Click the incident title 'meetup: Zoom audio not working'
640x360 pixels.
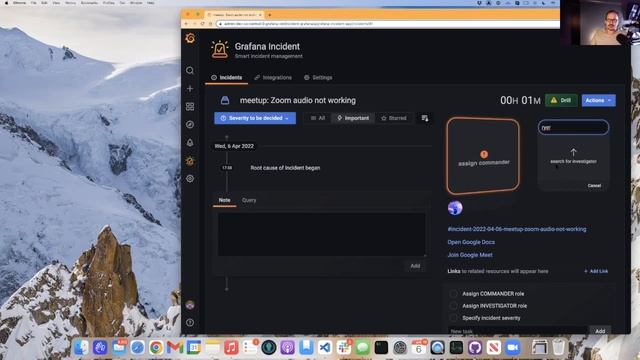[298, 100]
